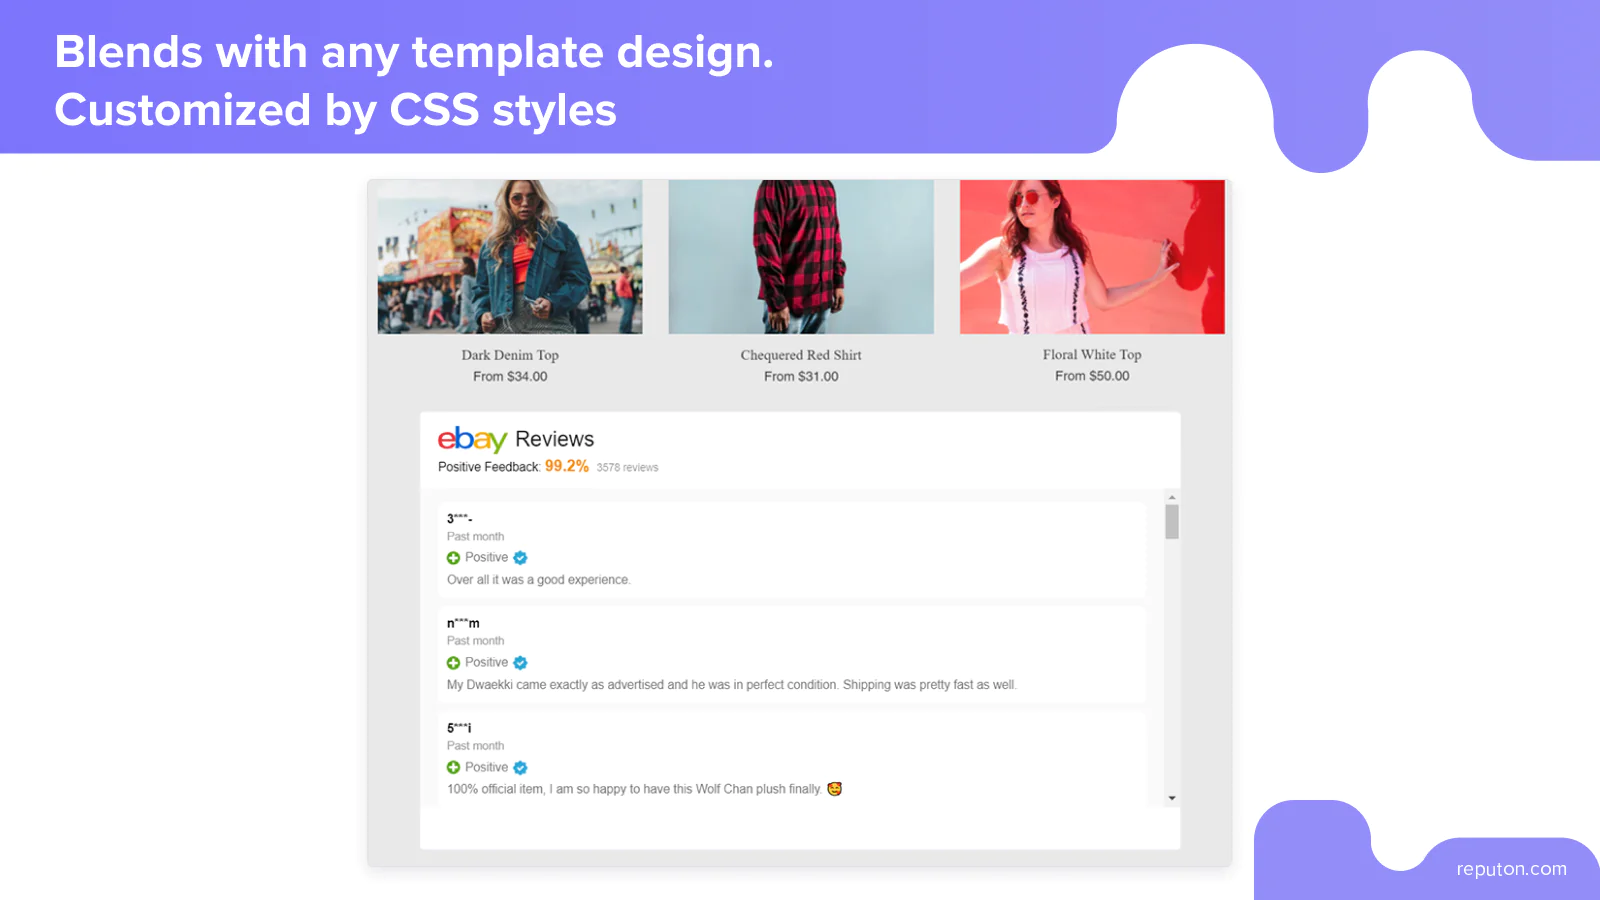The width and height of the screenshot is (1600, 900).
Task: Click the From $34.00 price
Action: (510, 377)
